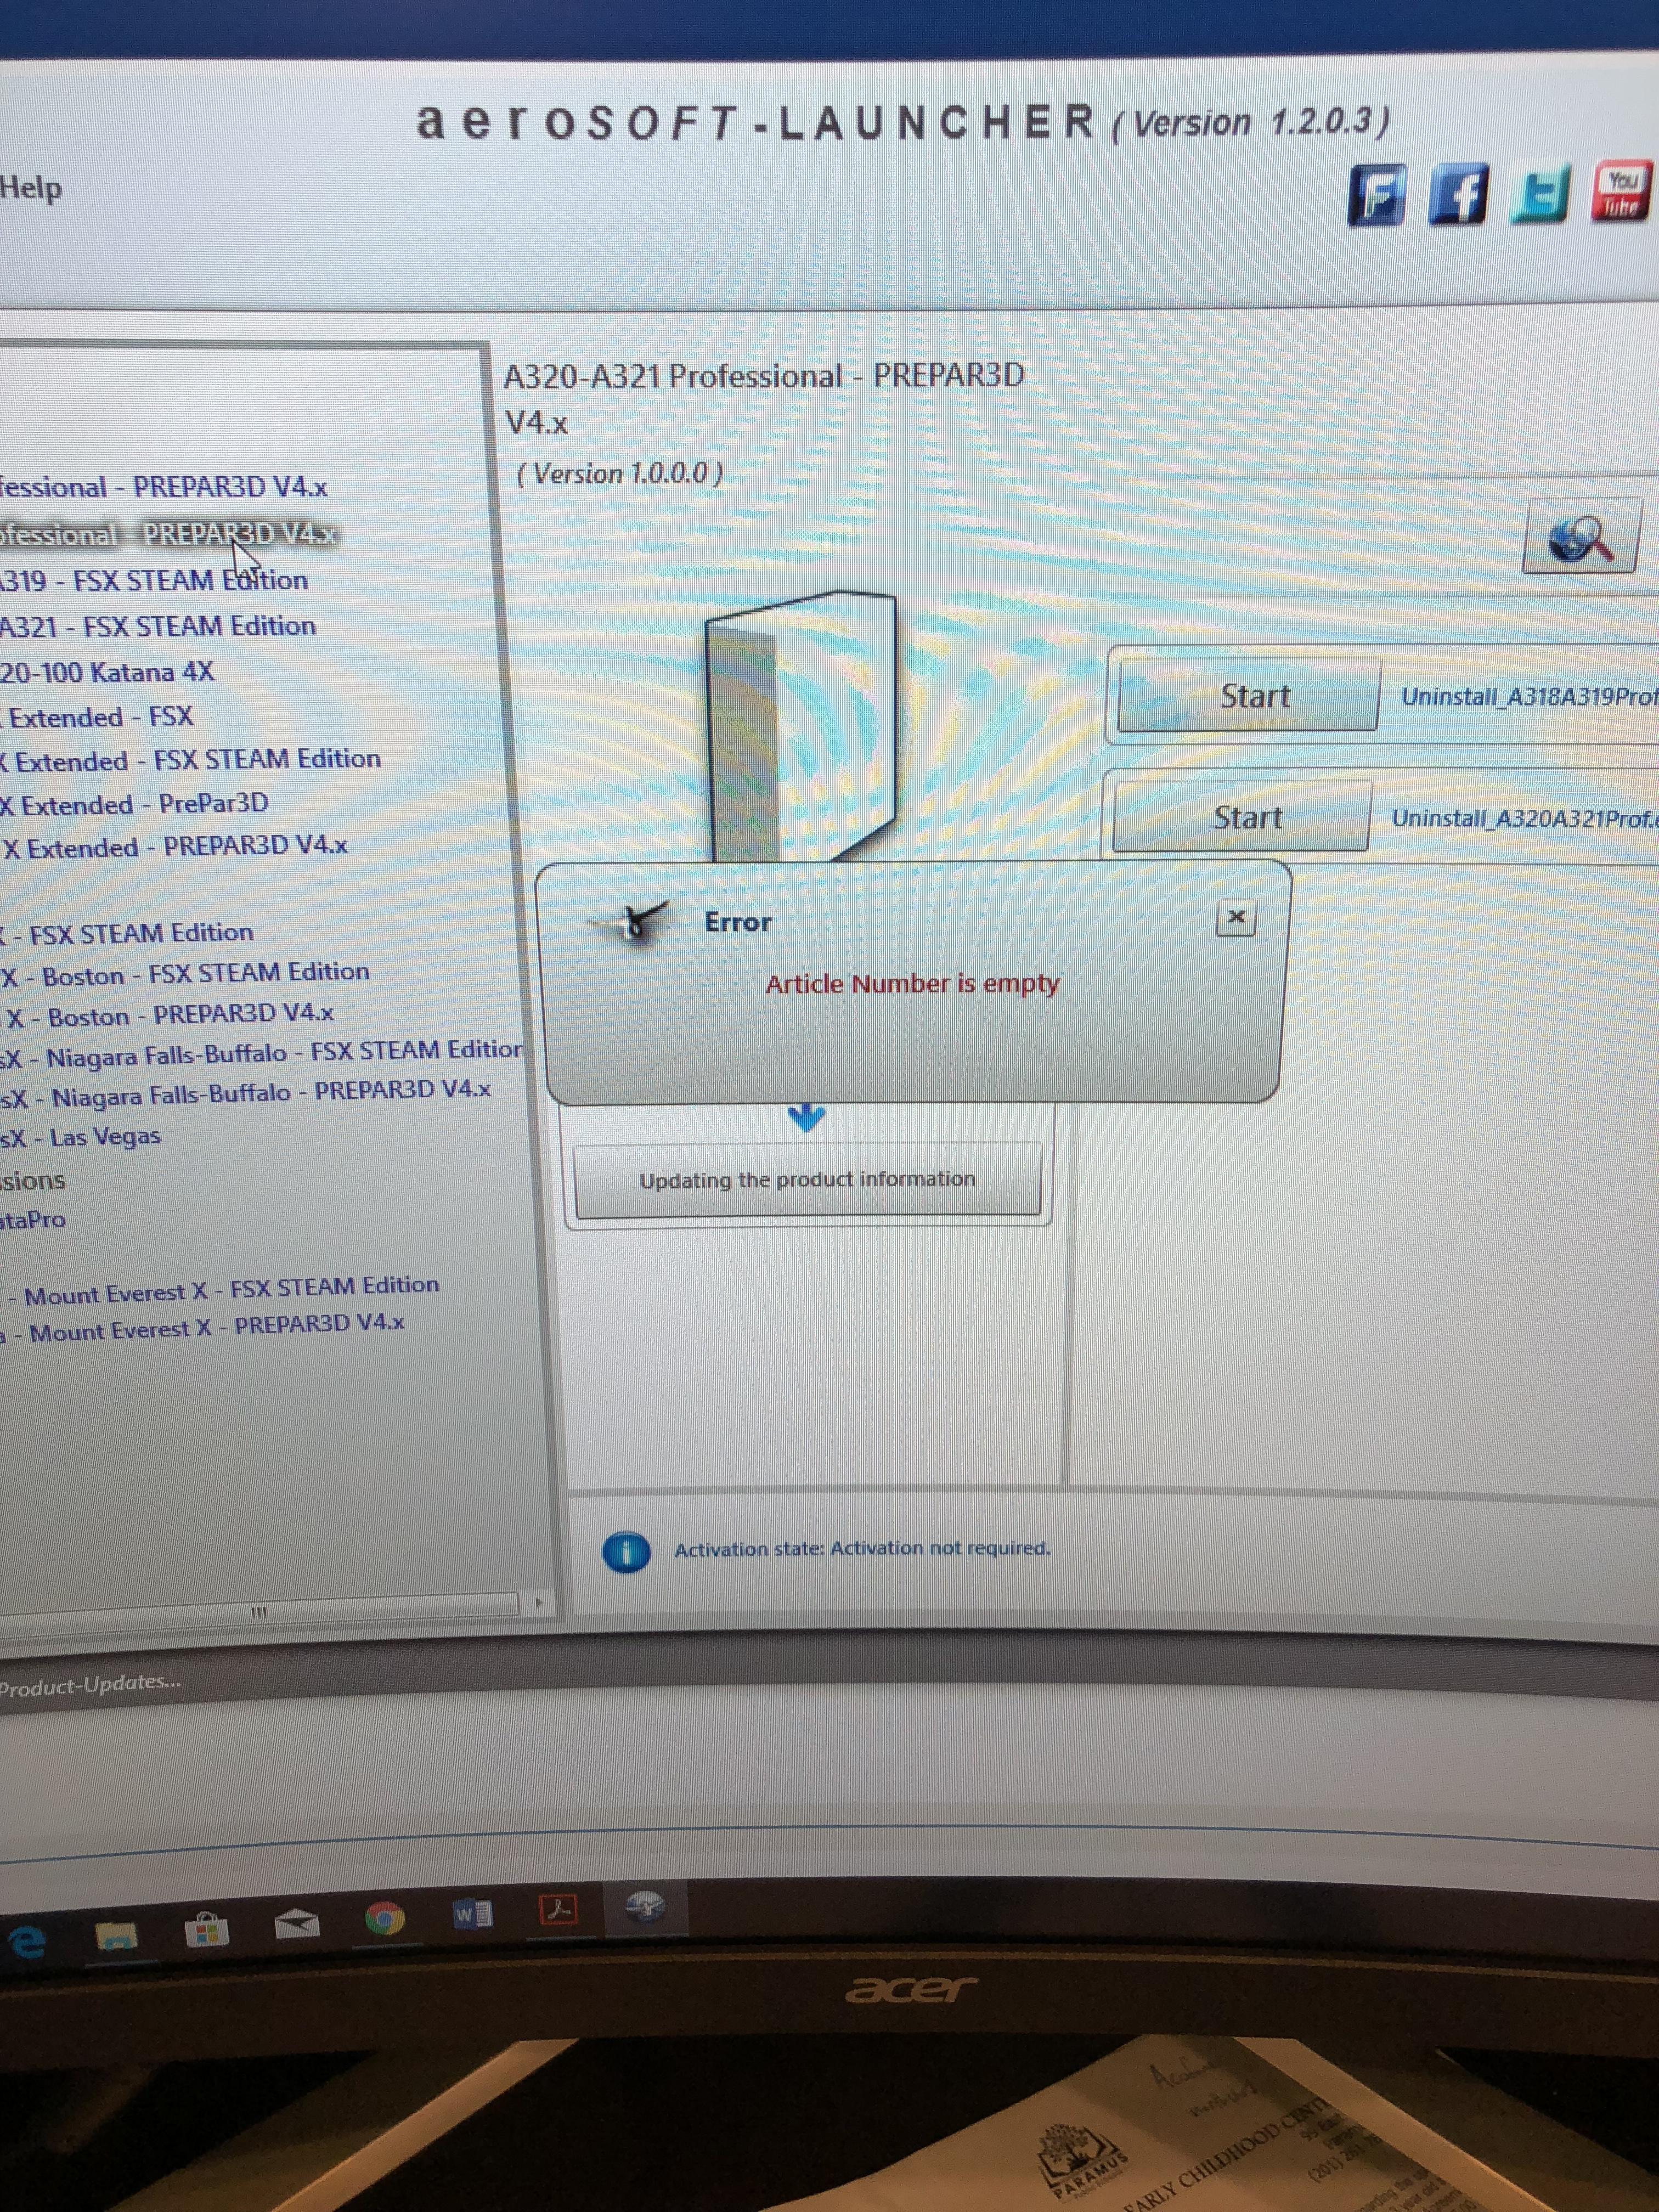
Task: Select the highlighted Professional - PREPAR3D V4.x row
Action: 168,534
